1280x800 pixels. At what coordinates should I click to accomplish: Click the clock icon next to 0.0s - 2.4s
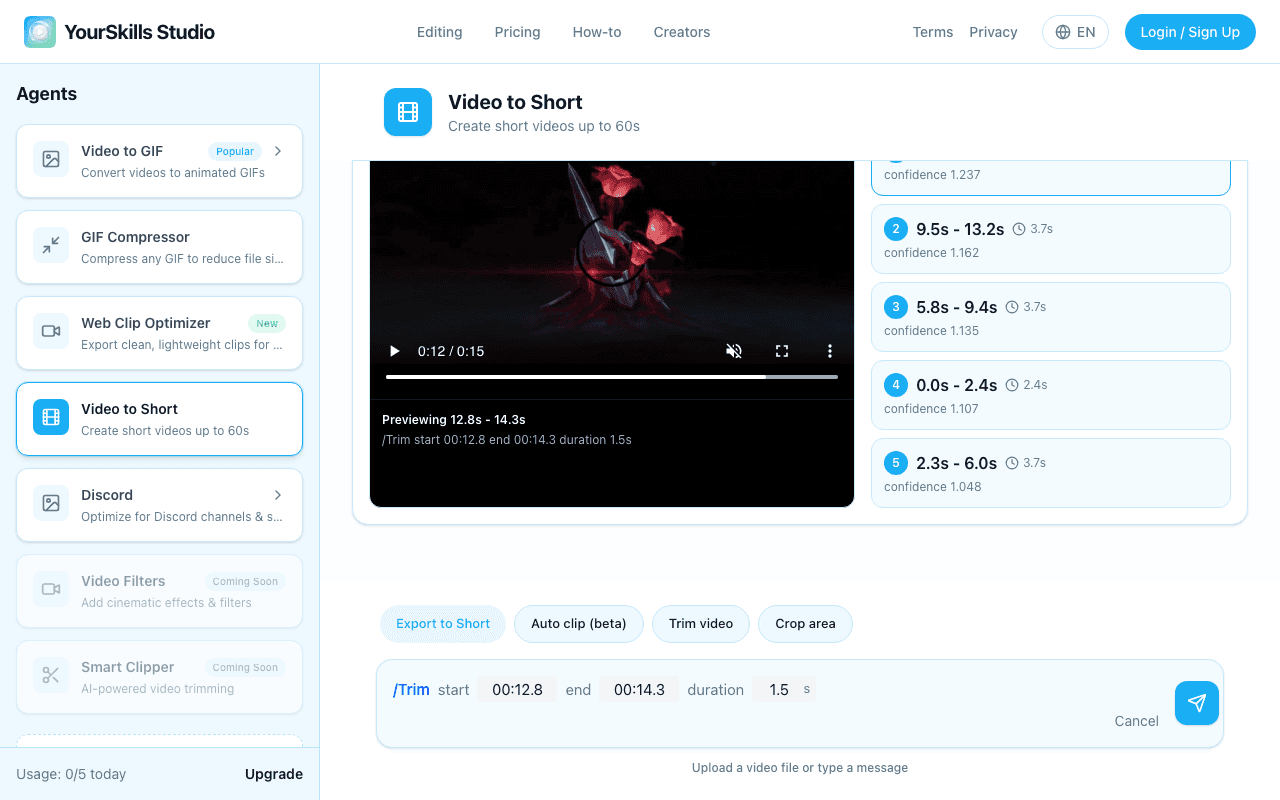point(1012,385)
